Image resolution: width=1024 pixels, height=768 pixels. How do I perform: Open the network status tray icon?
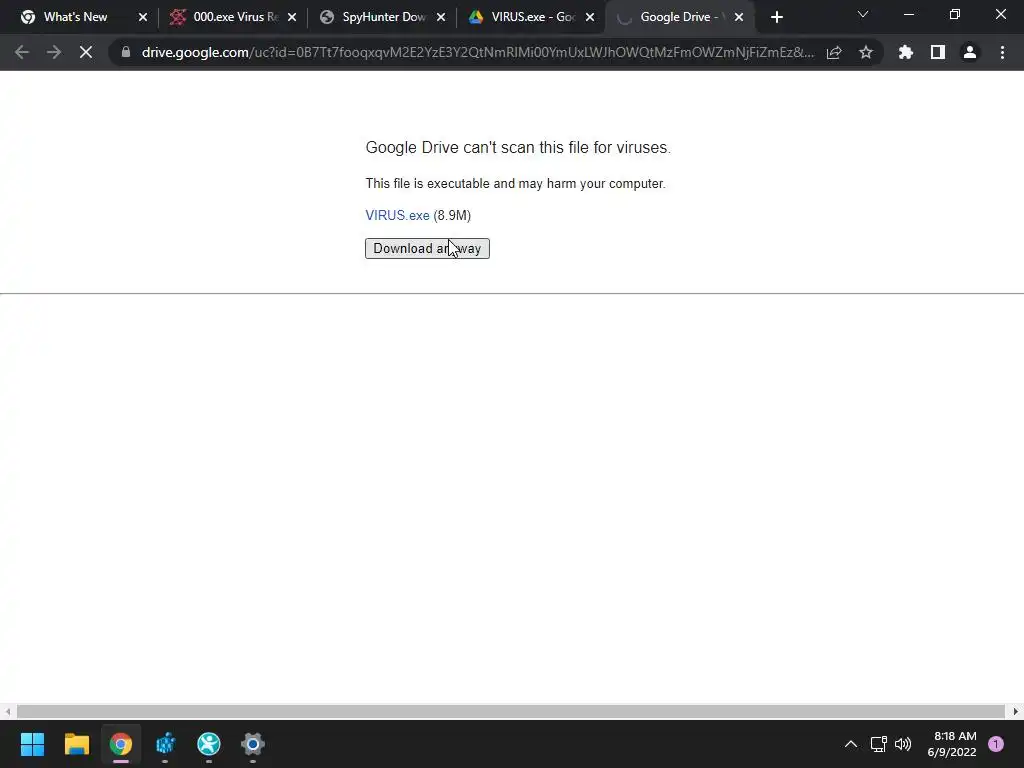click(x=879, y=744)
